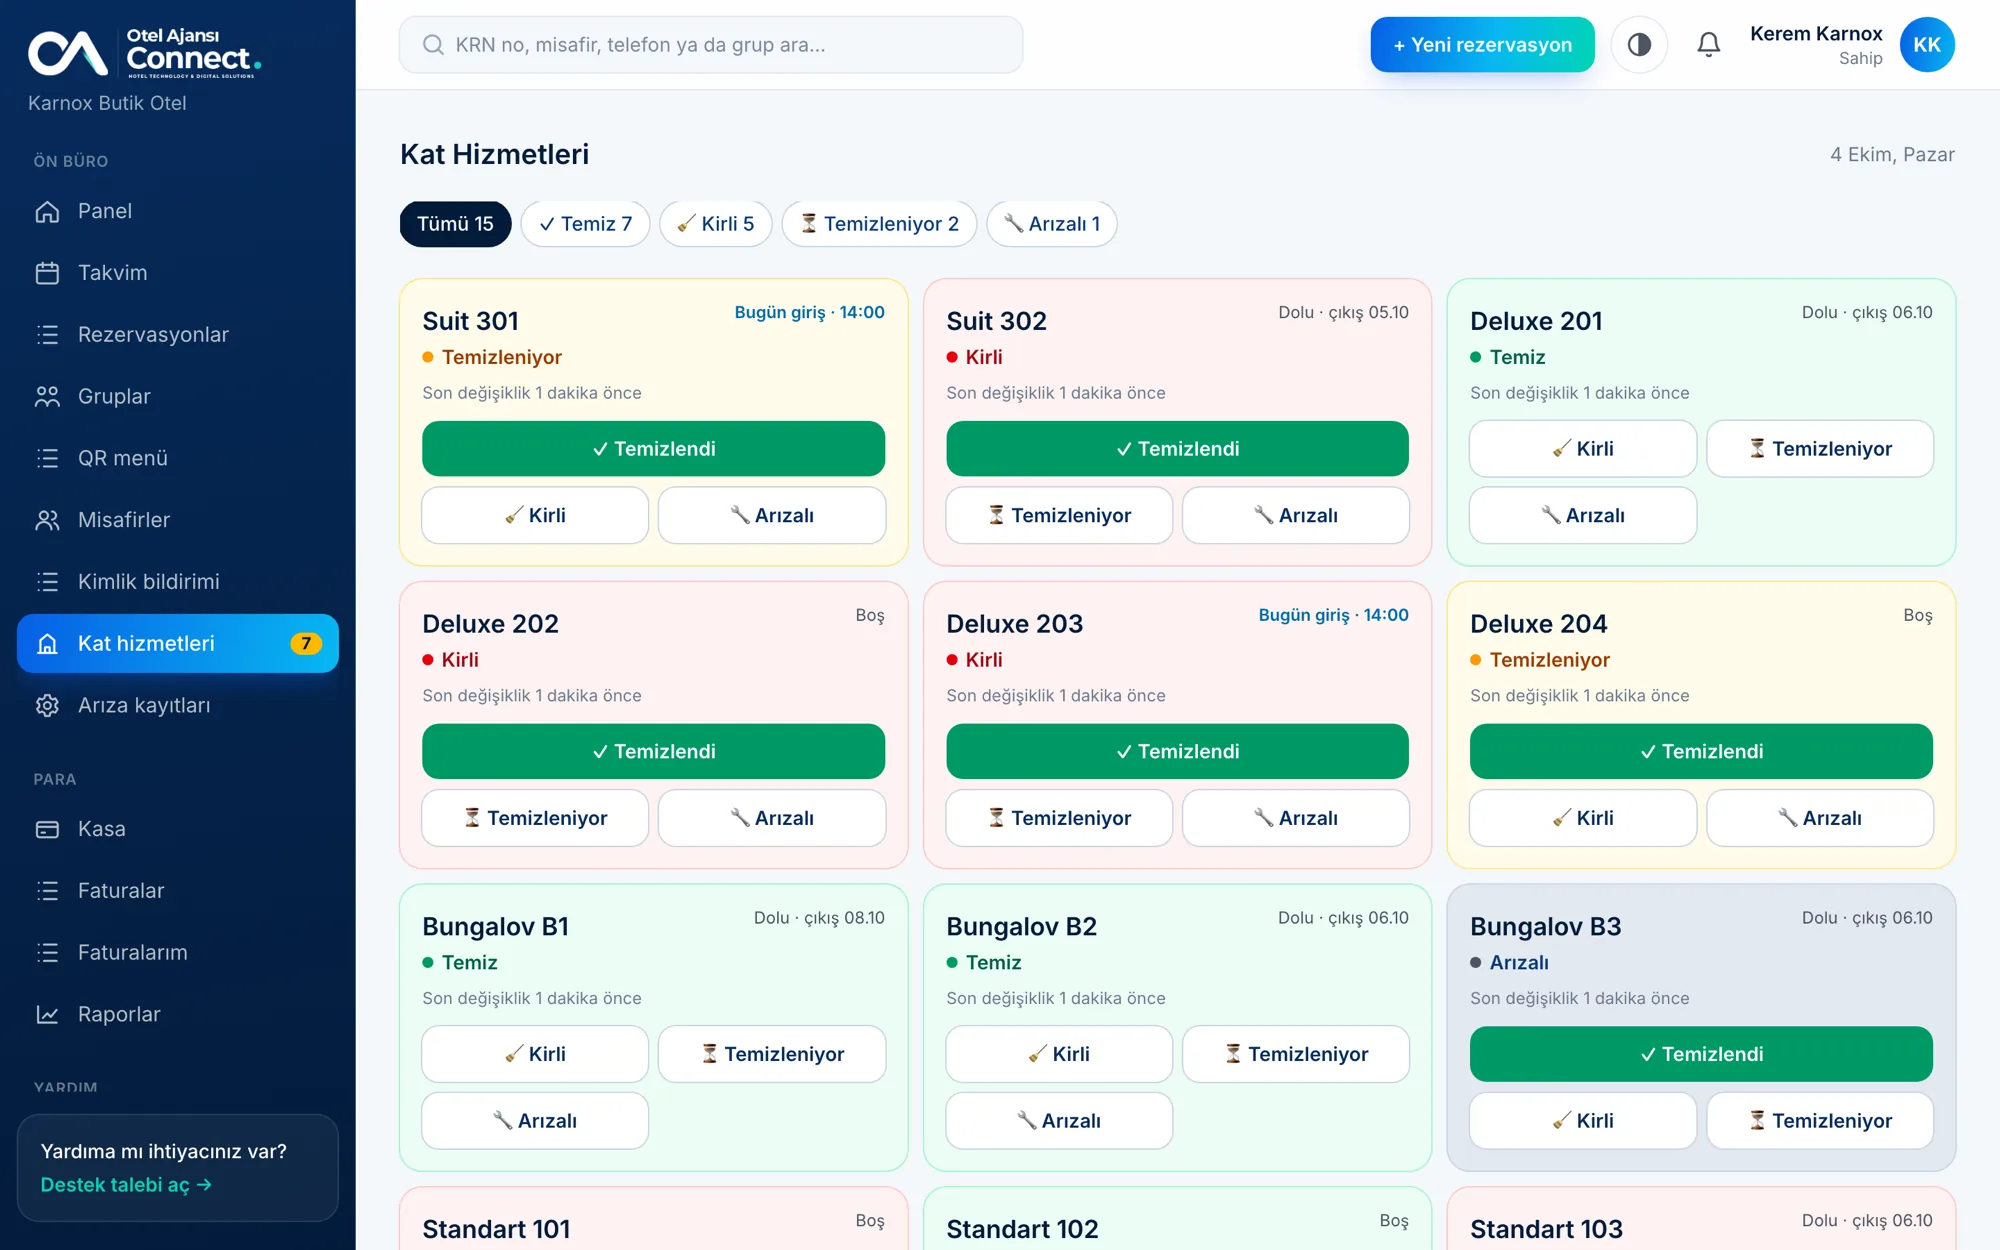Viewport: 2000px width, 1250px height.
Task: Click Kerem Karnox user name
Action: (x=1816, y=34)
